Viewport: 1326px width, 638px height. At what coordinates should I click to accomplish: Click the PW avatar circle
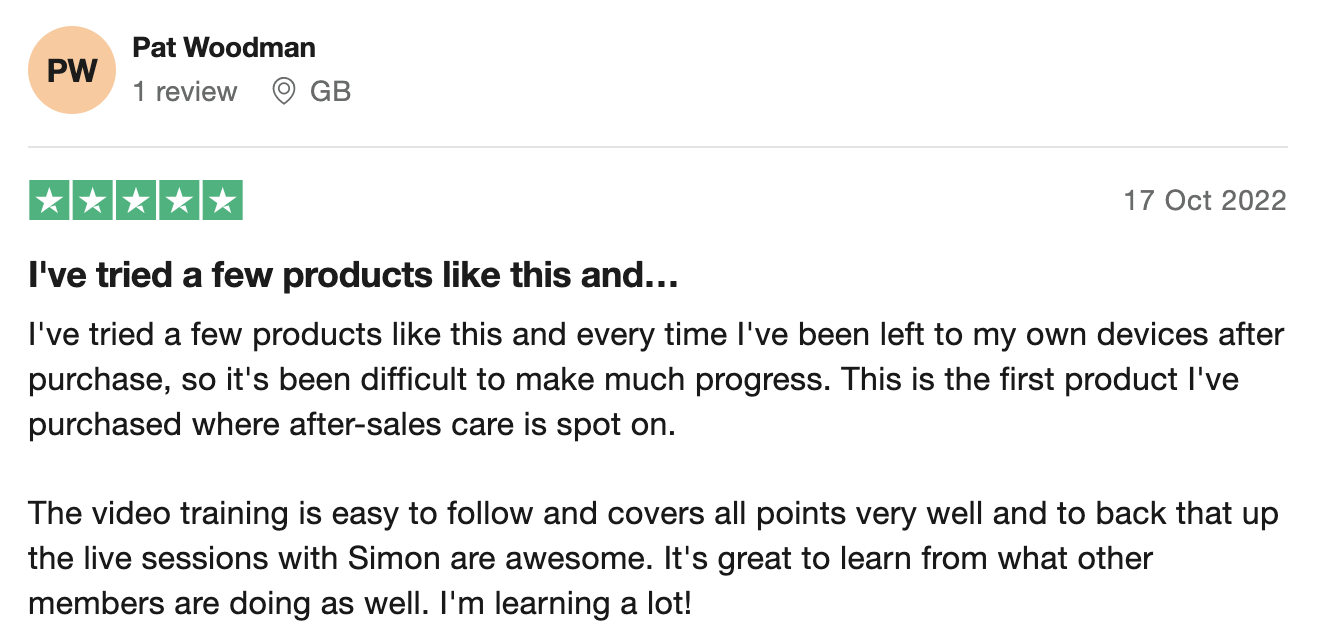(x=72, y=70)
